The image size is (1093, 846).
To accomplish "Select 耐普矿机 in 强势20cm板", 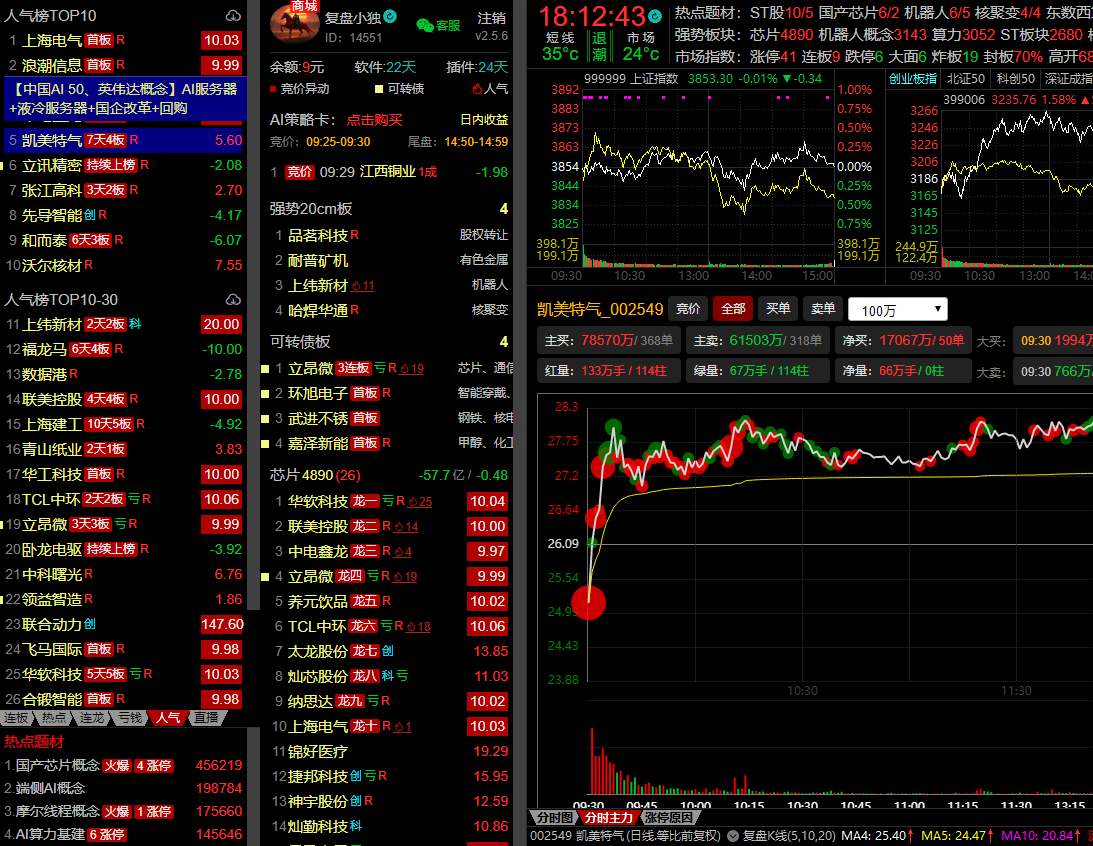I will pyautogui.click(x=389, y=261).
